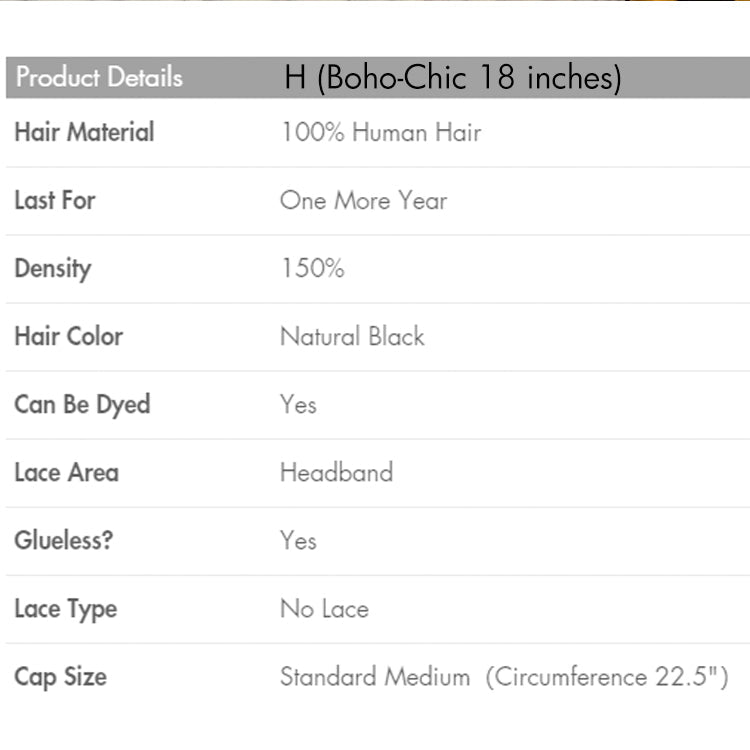Click the Glueless? row label
The width and height of the screenshot is (750, 750).
click(63, 540)
